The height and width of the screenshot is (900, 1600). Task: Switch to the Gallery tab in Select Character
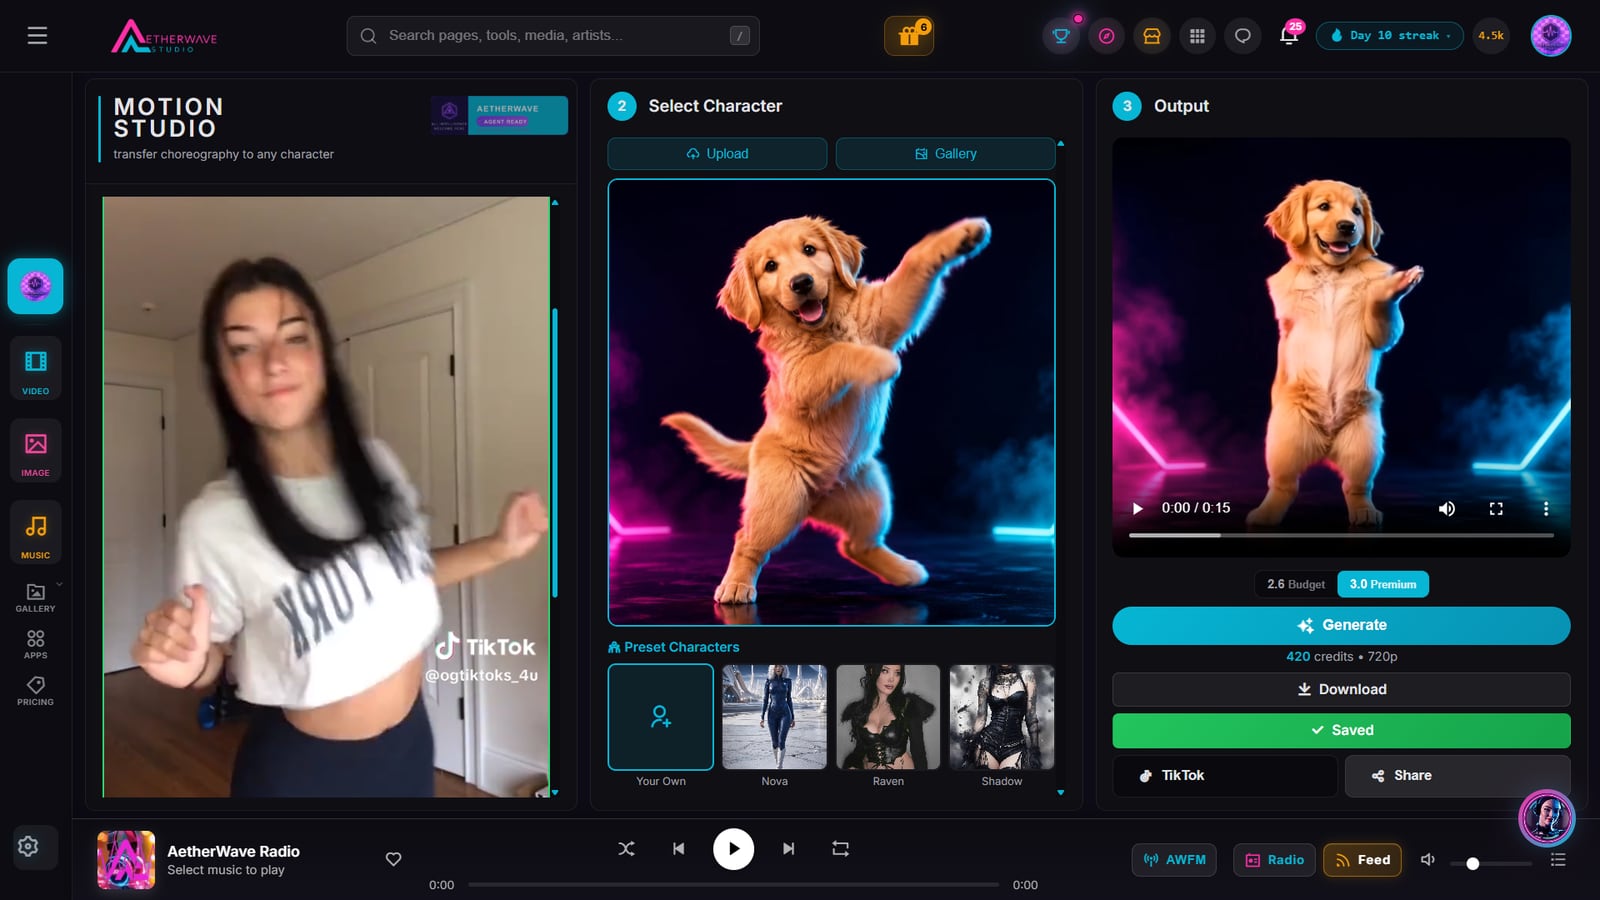click(946, 154)
